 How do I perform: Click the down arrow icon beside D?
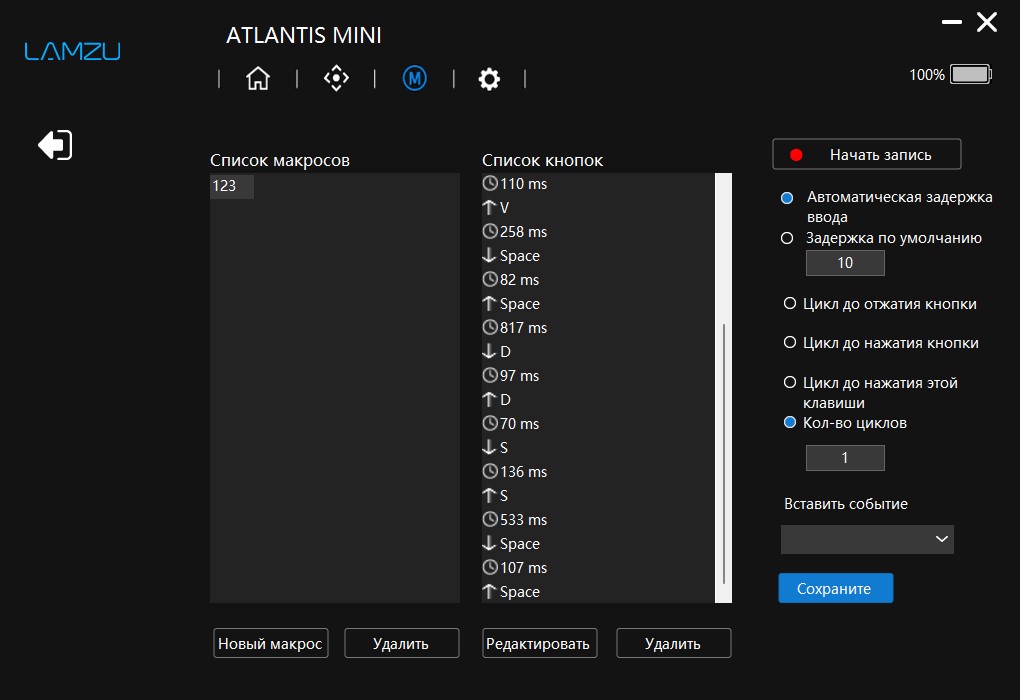pyautogui.click(x=489, y=351)
